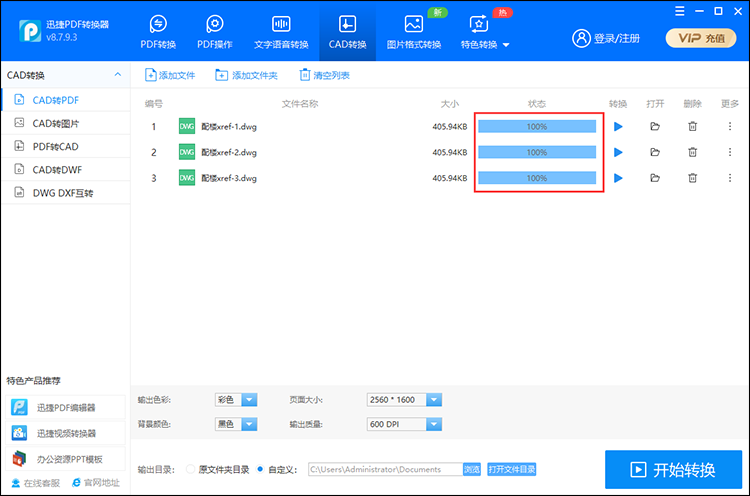750x496 pixels.
Task: Click file name 配楼xref-1.dwg
Action: (229, 127)
